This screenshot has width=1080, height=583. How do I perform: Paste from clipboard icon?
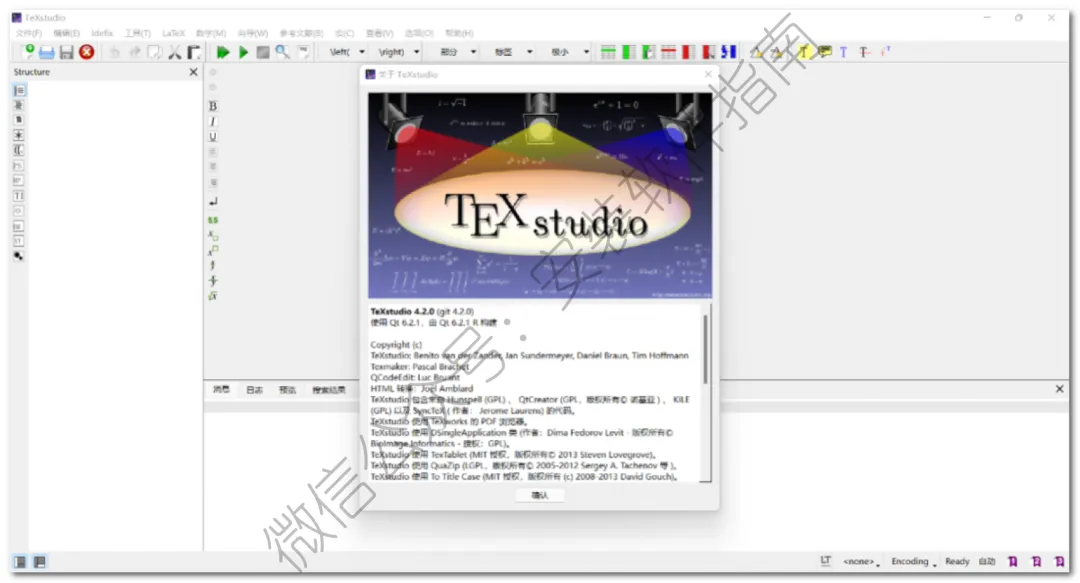pyautogui.click(x=194, y=52)
